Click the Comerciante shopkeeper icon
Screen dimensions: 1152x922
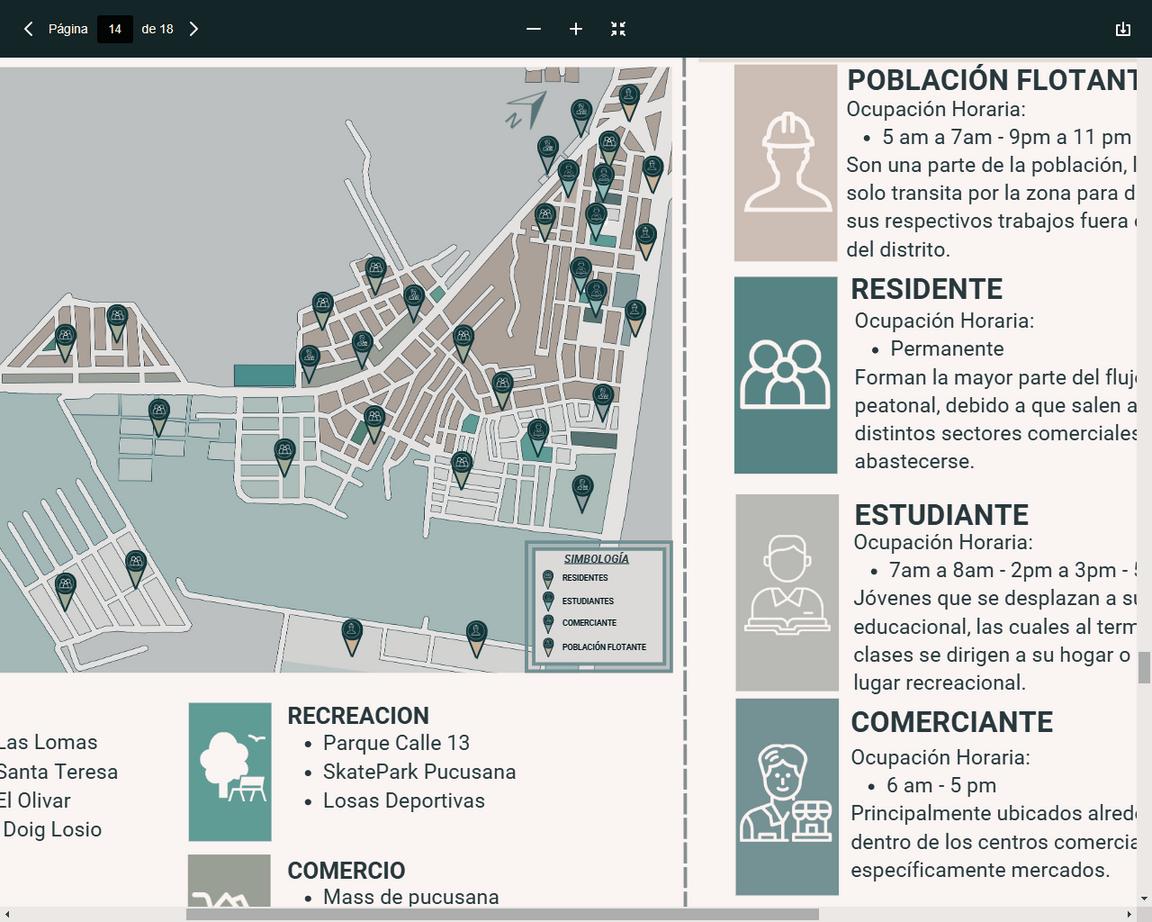click(787, 796)
